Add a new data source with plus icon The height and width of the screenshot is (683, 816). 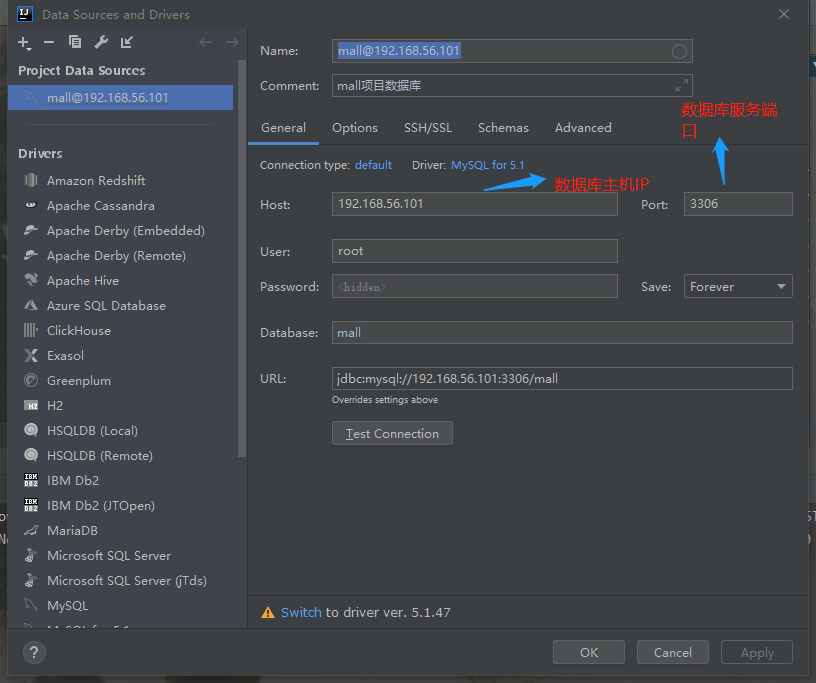pos(24,43)
